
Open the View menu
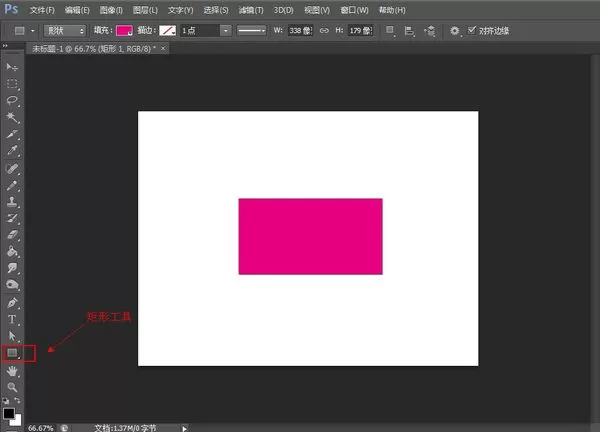click(x=317, y=10)
